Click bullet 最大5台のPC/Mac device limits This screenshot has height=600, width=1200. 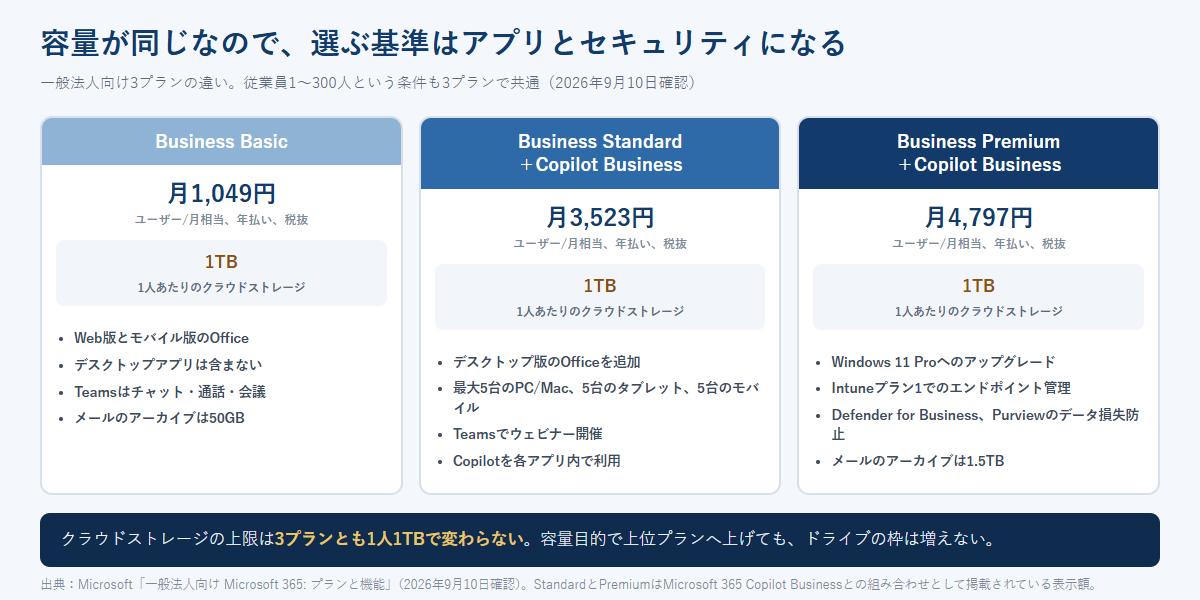pos(606,398)
